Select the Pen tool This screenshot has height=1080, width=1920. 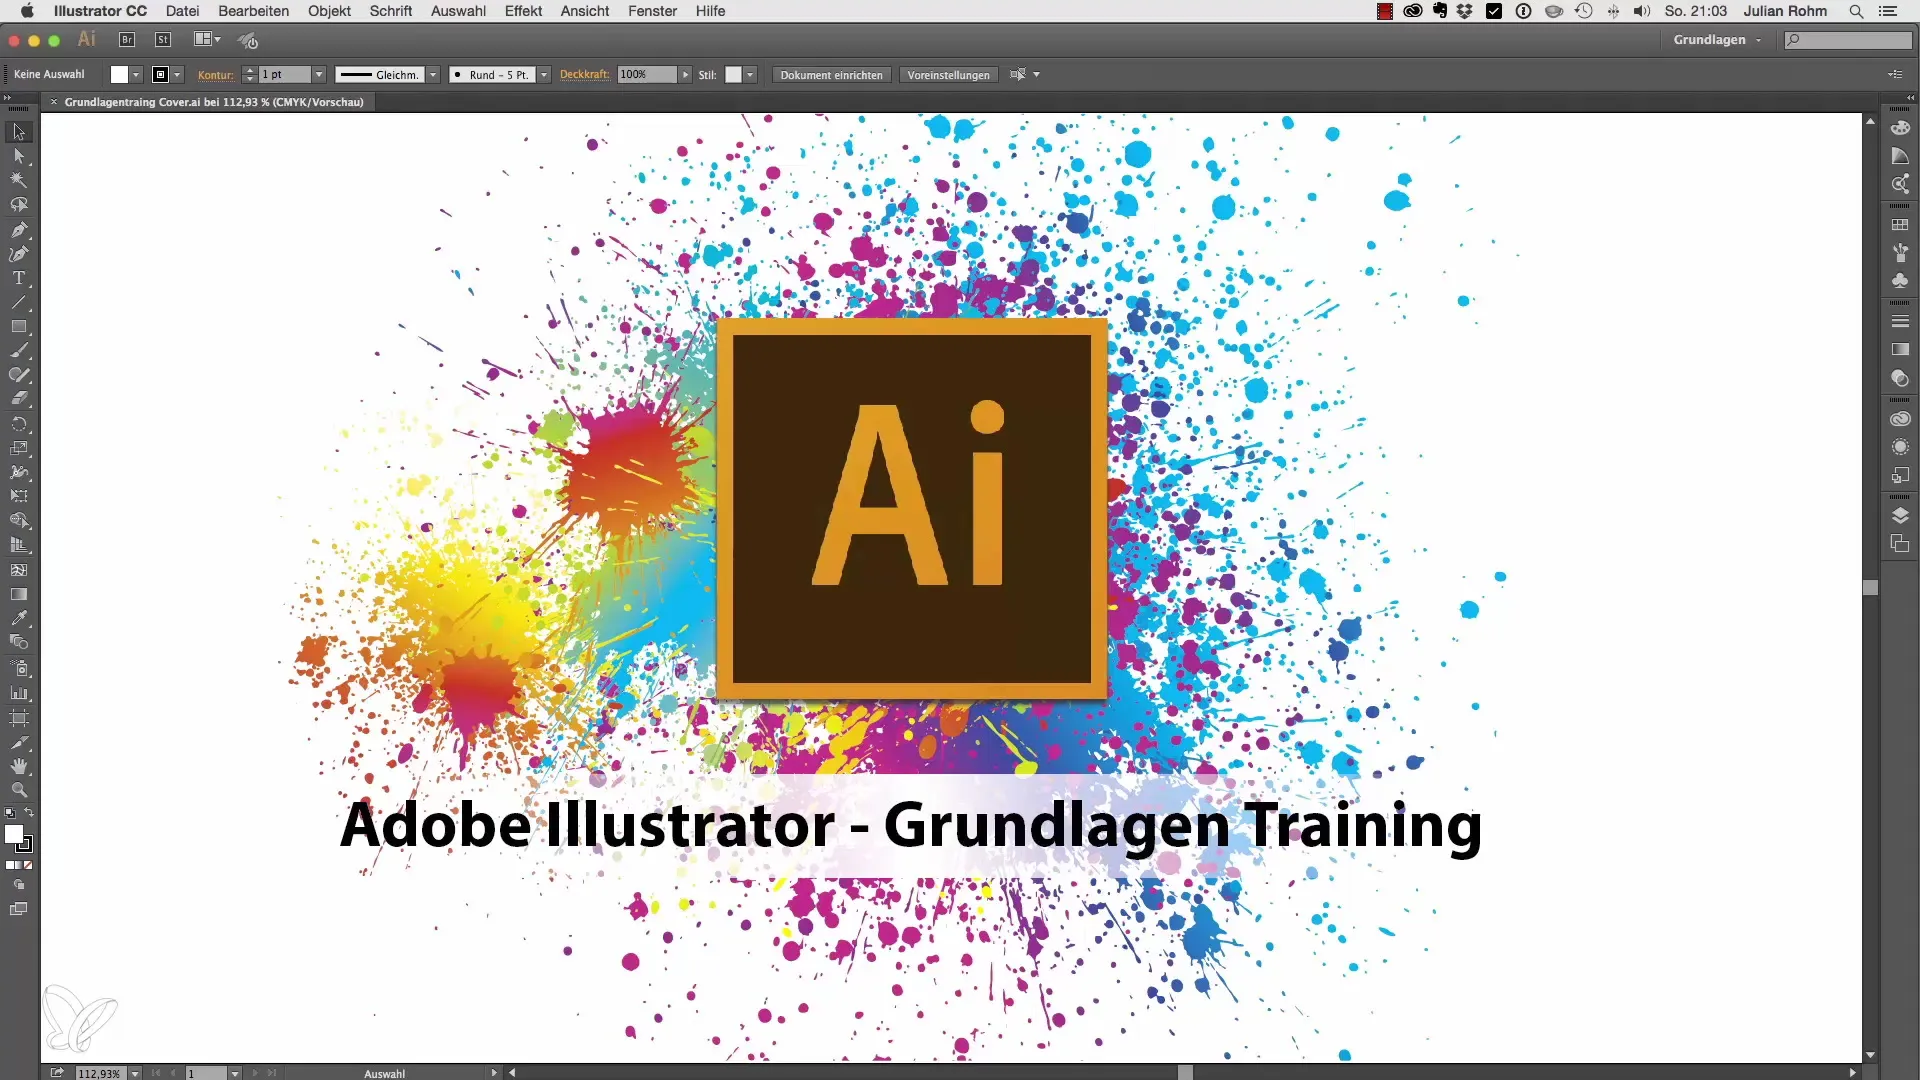[18, 230]
